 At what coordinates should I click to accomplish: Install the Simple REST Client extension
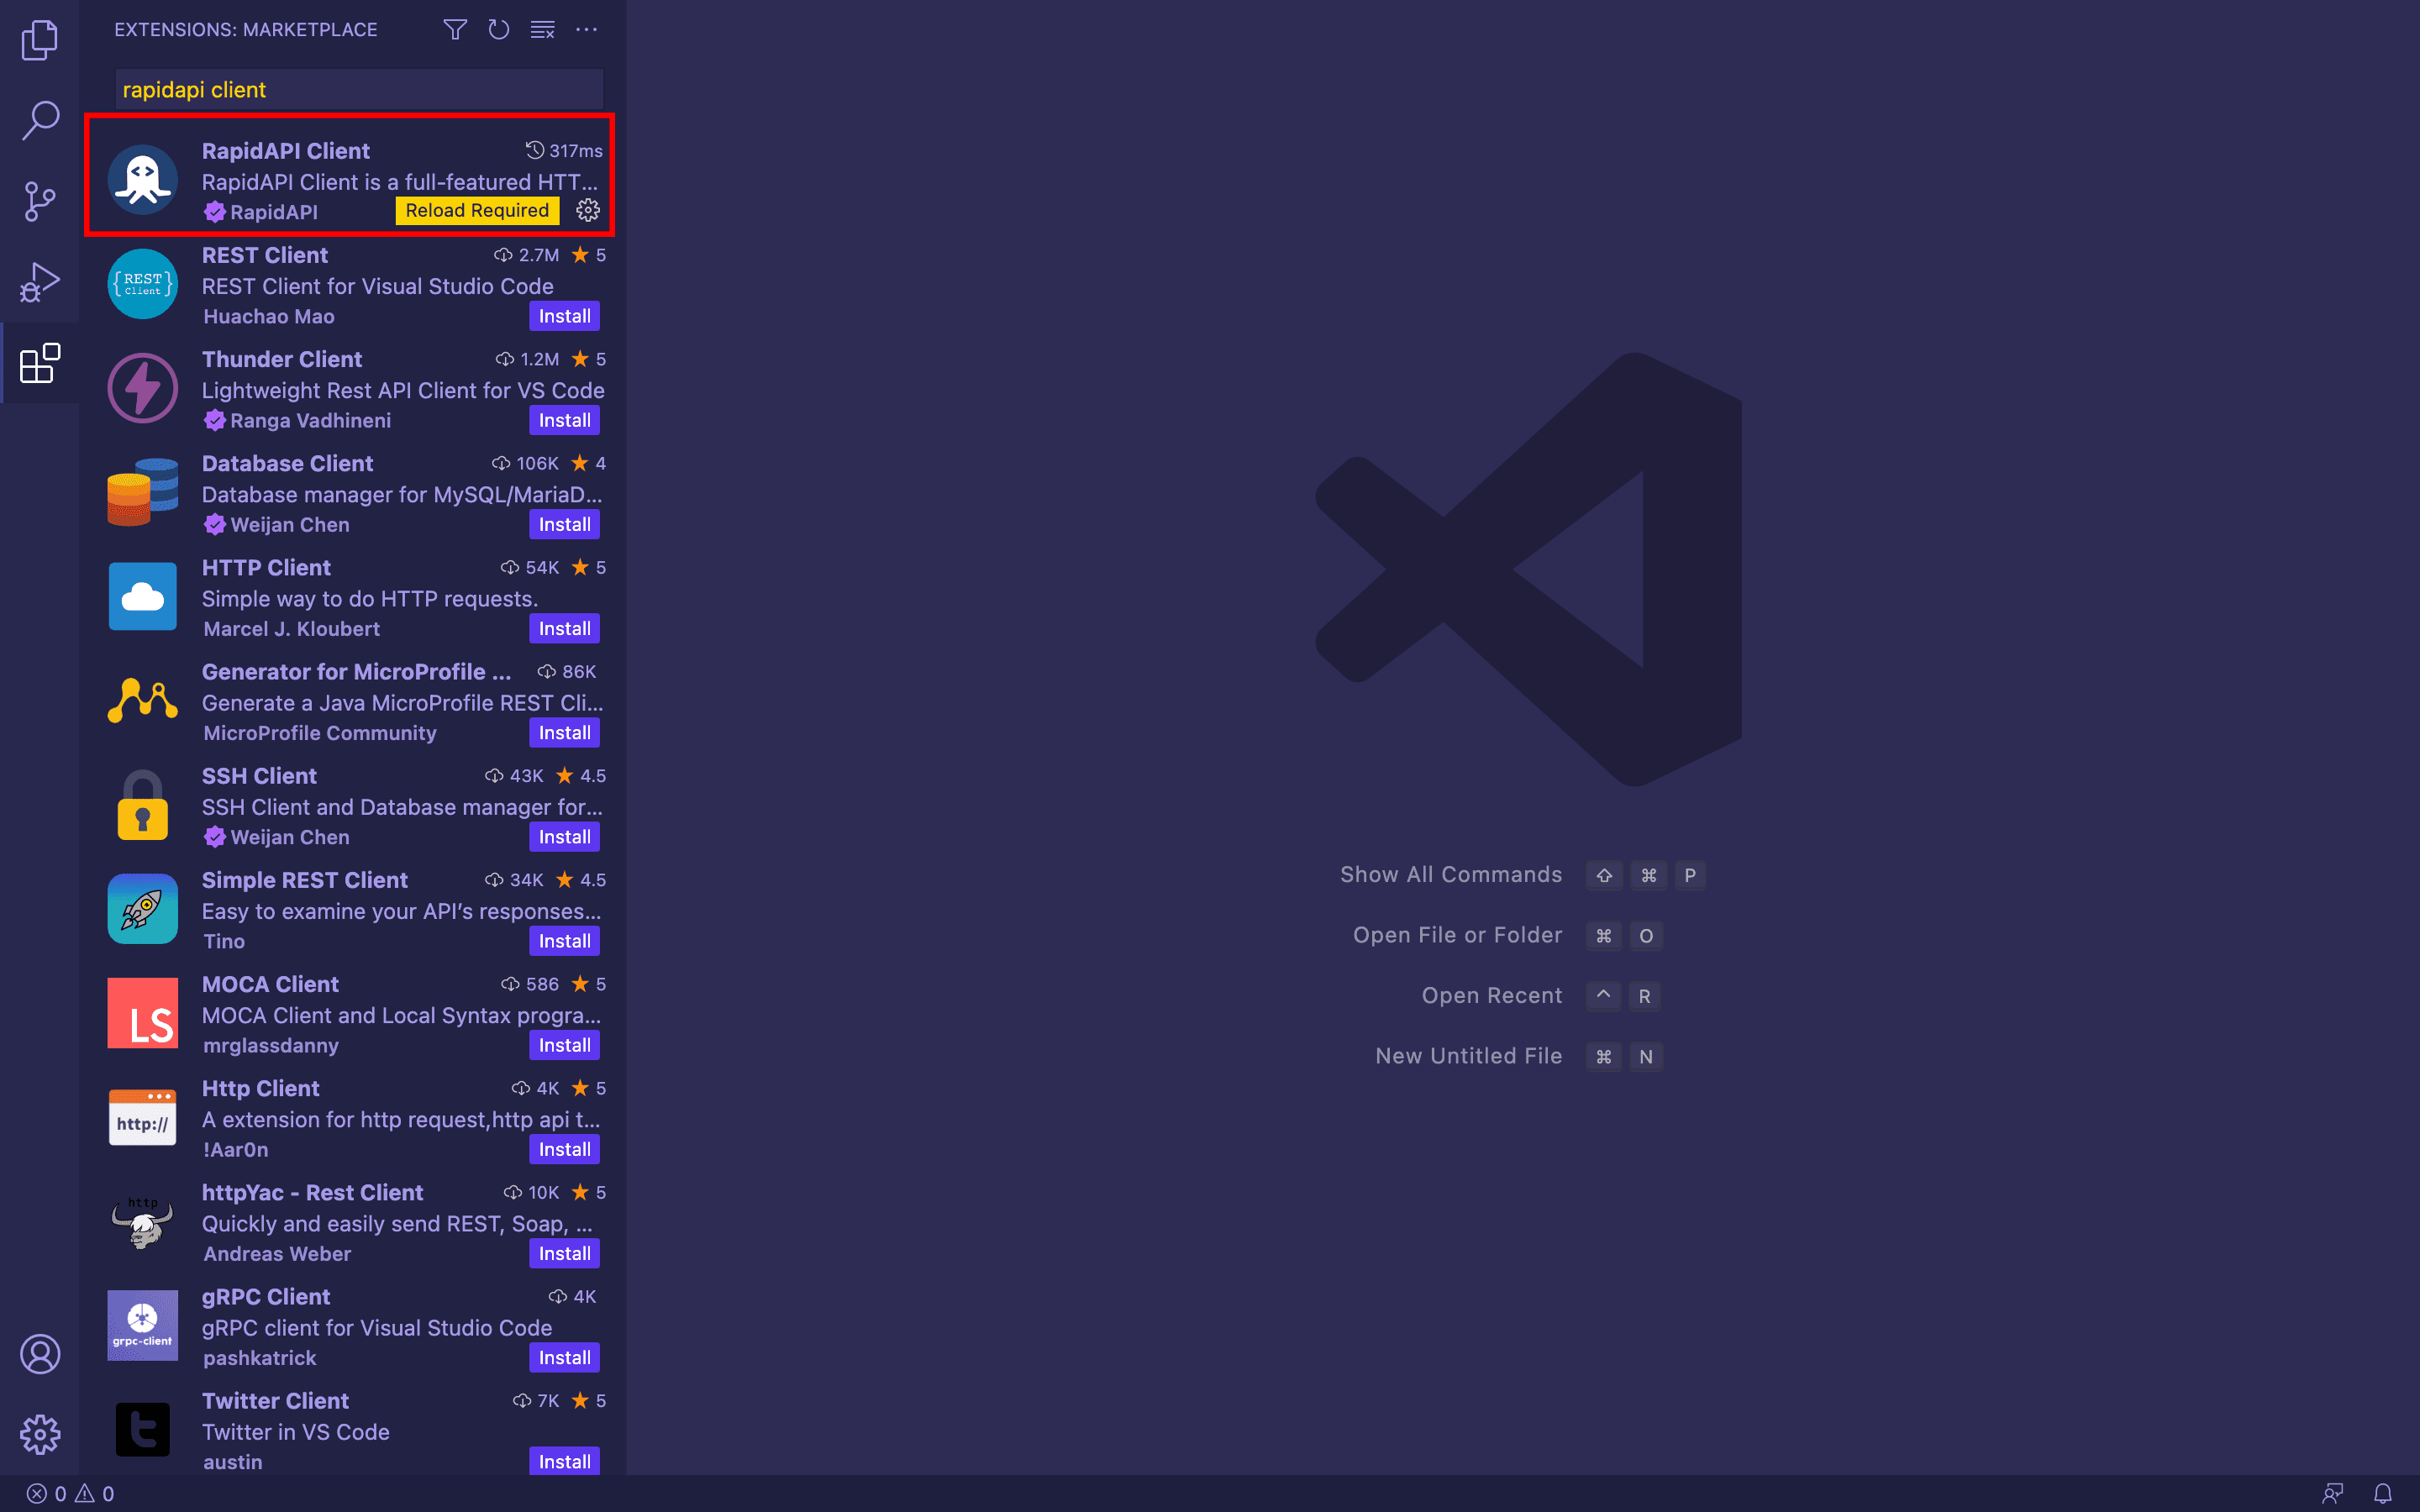click(x=564, y=940)
